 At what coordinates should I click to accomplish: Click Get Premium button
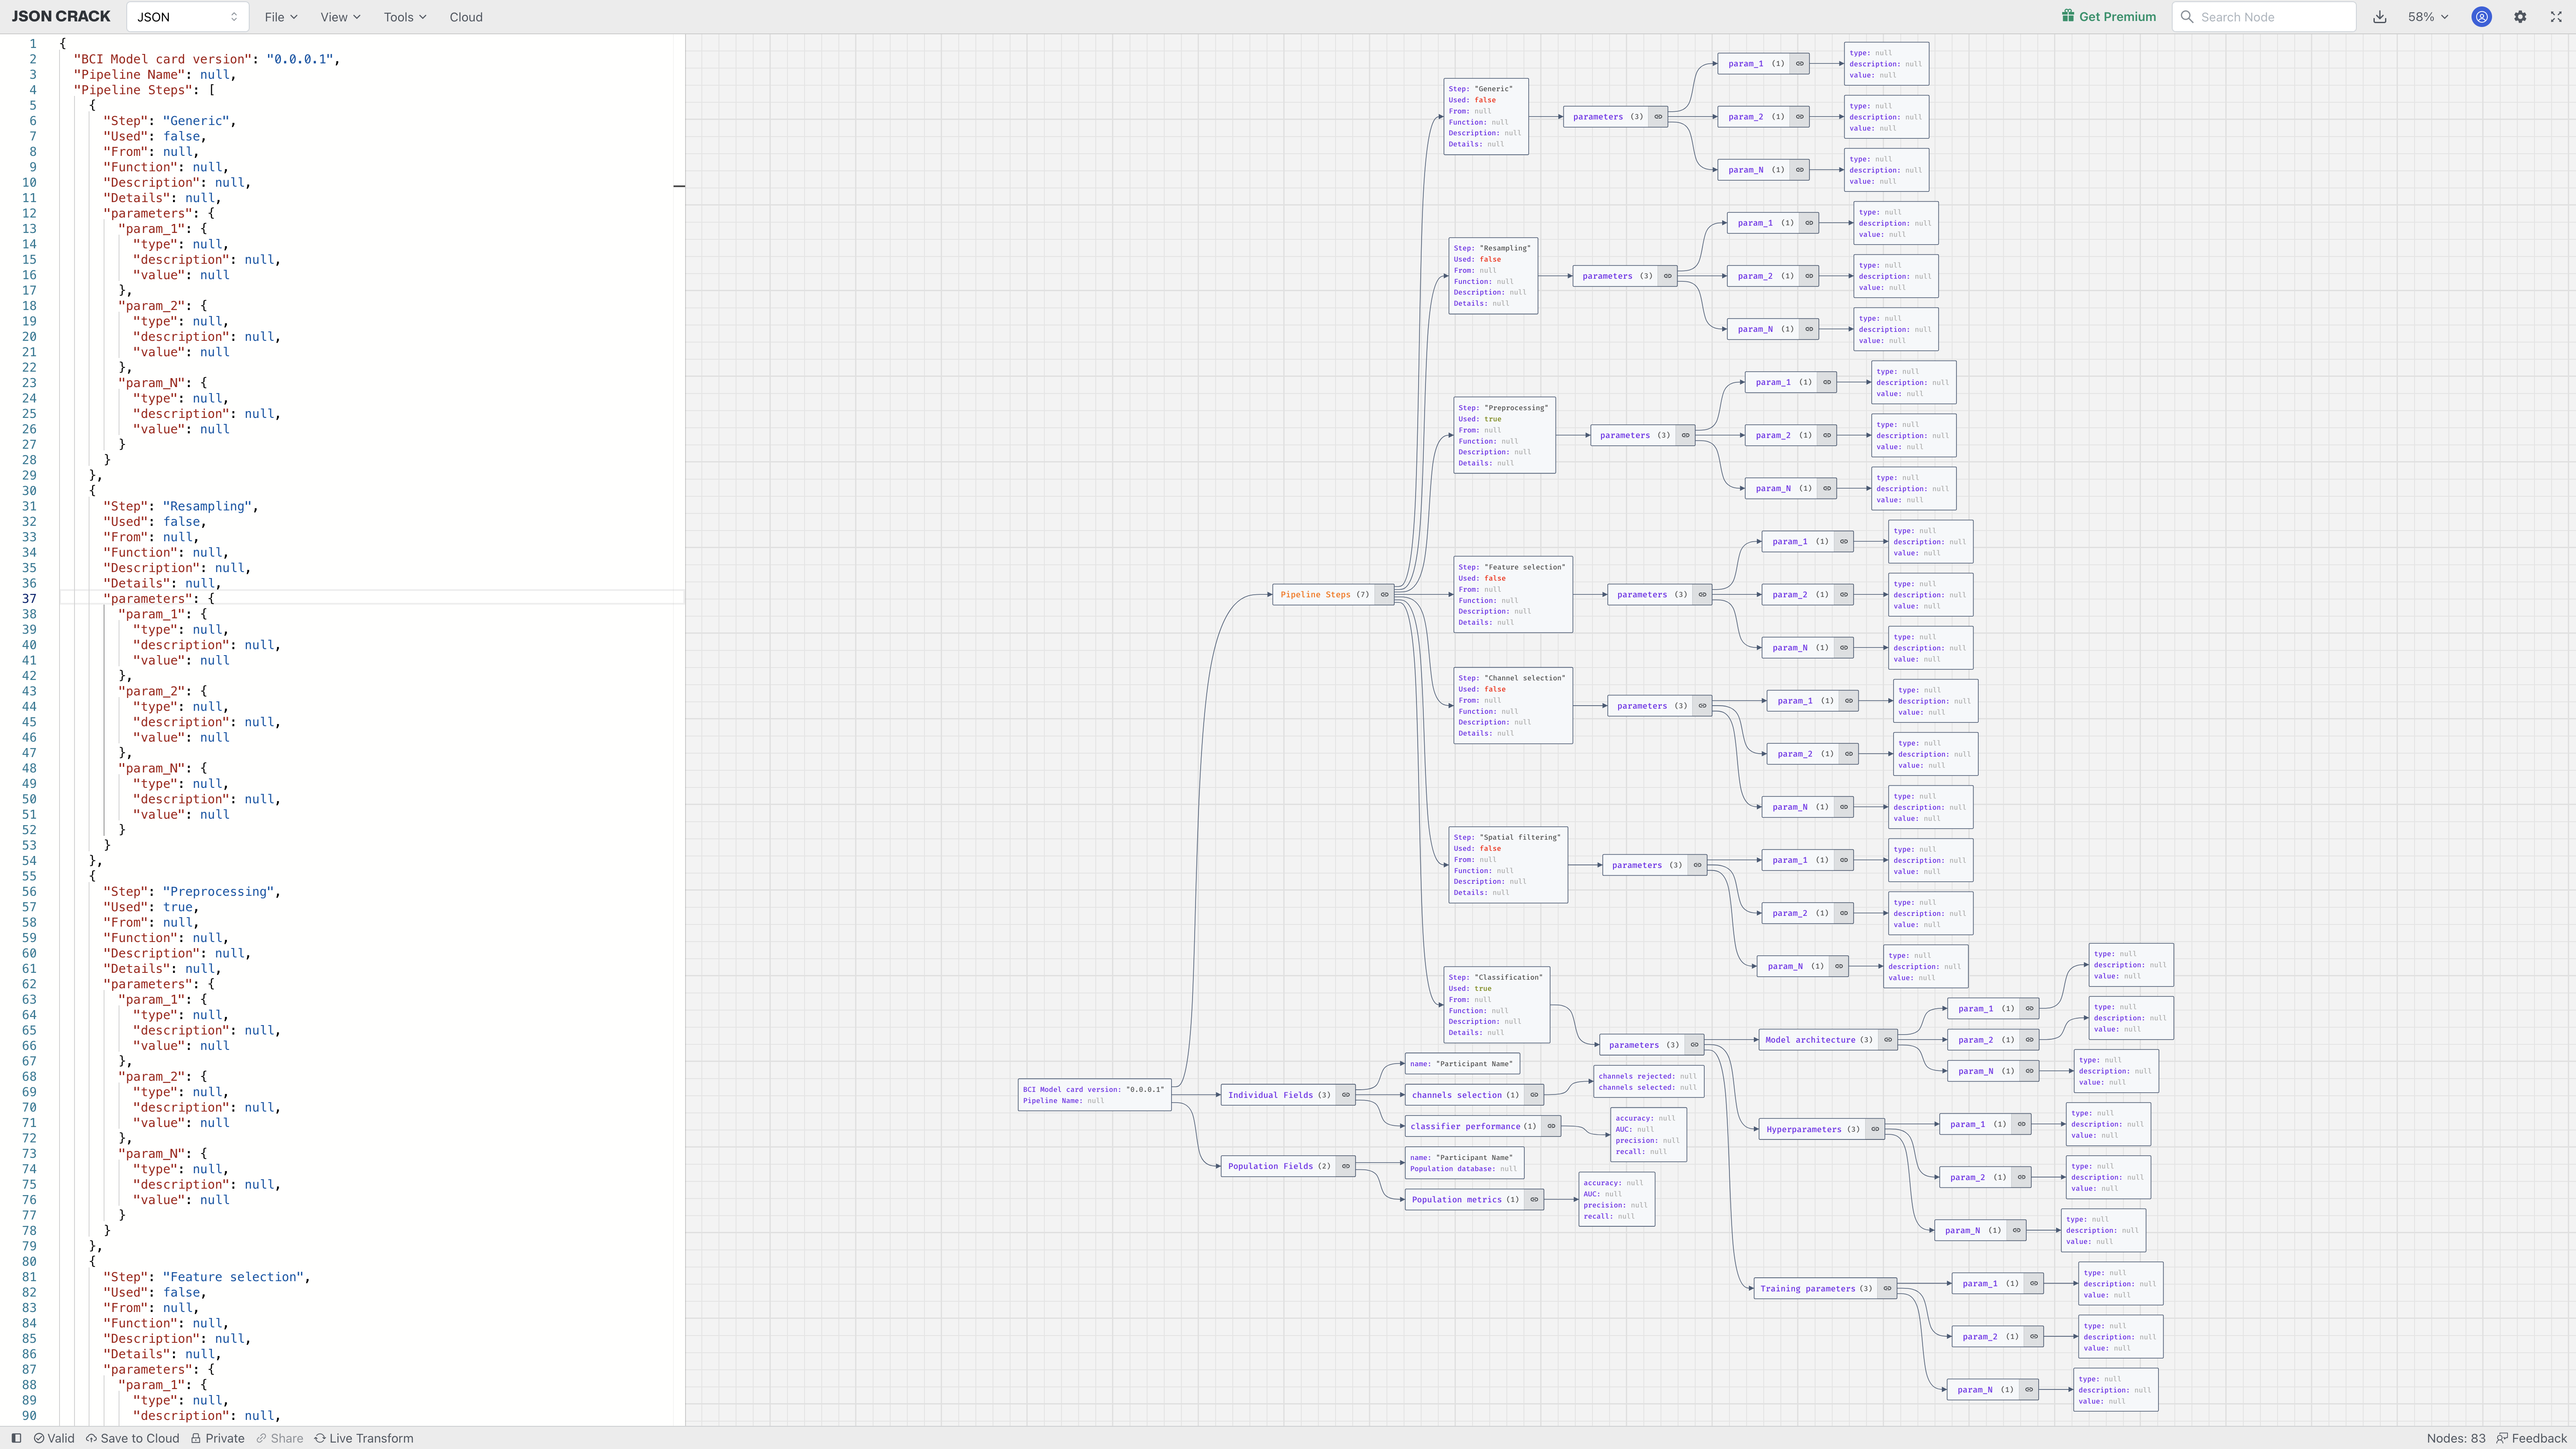click(x=2108, y=17)
